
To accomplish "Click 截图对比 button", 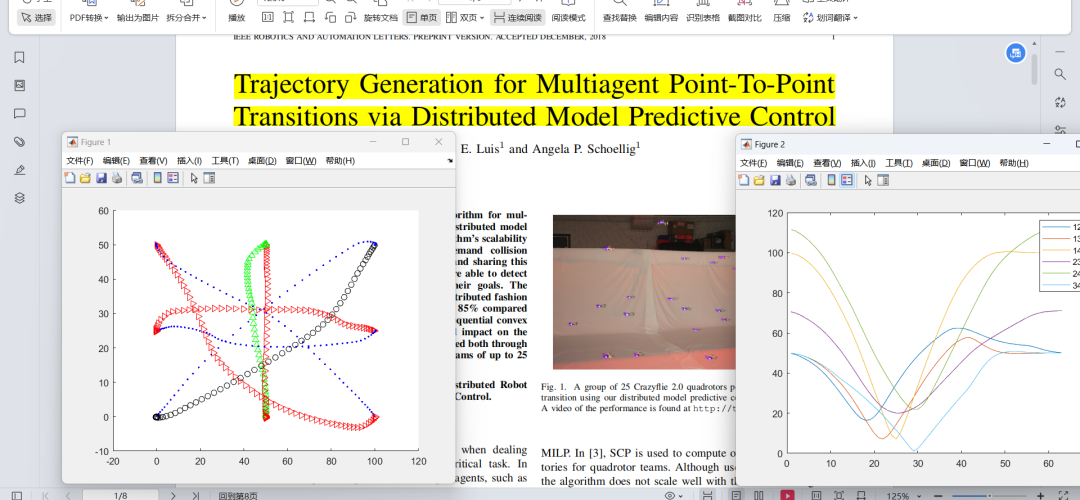I will (745, 17).
